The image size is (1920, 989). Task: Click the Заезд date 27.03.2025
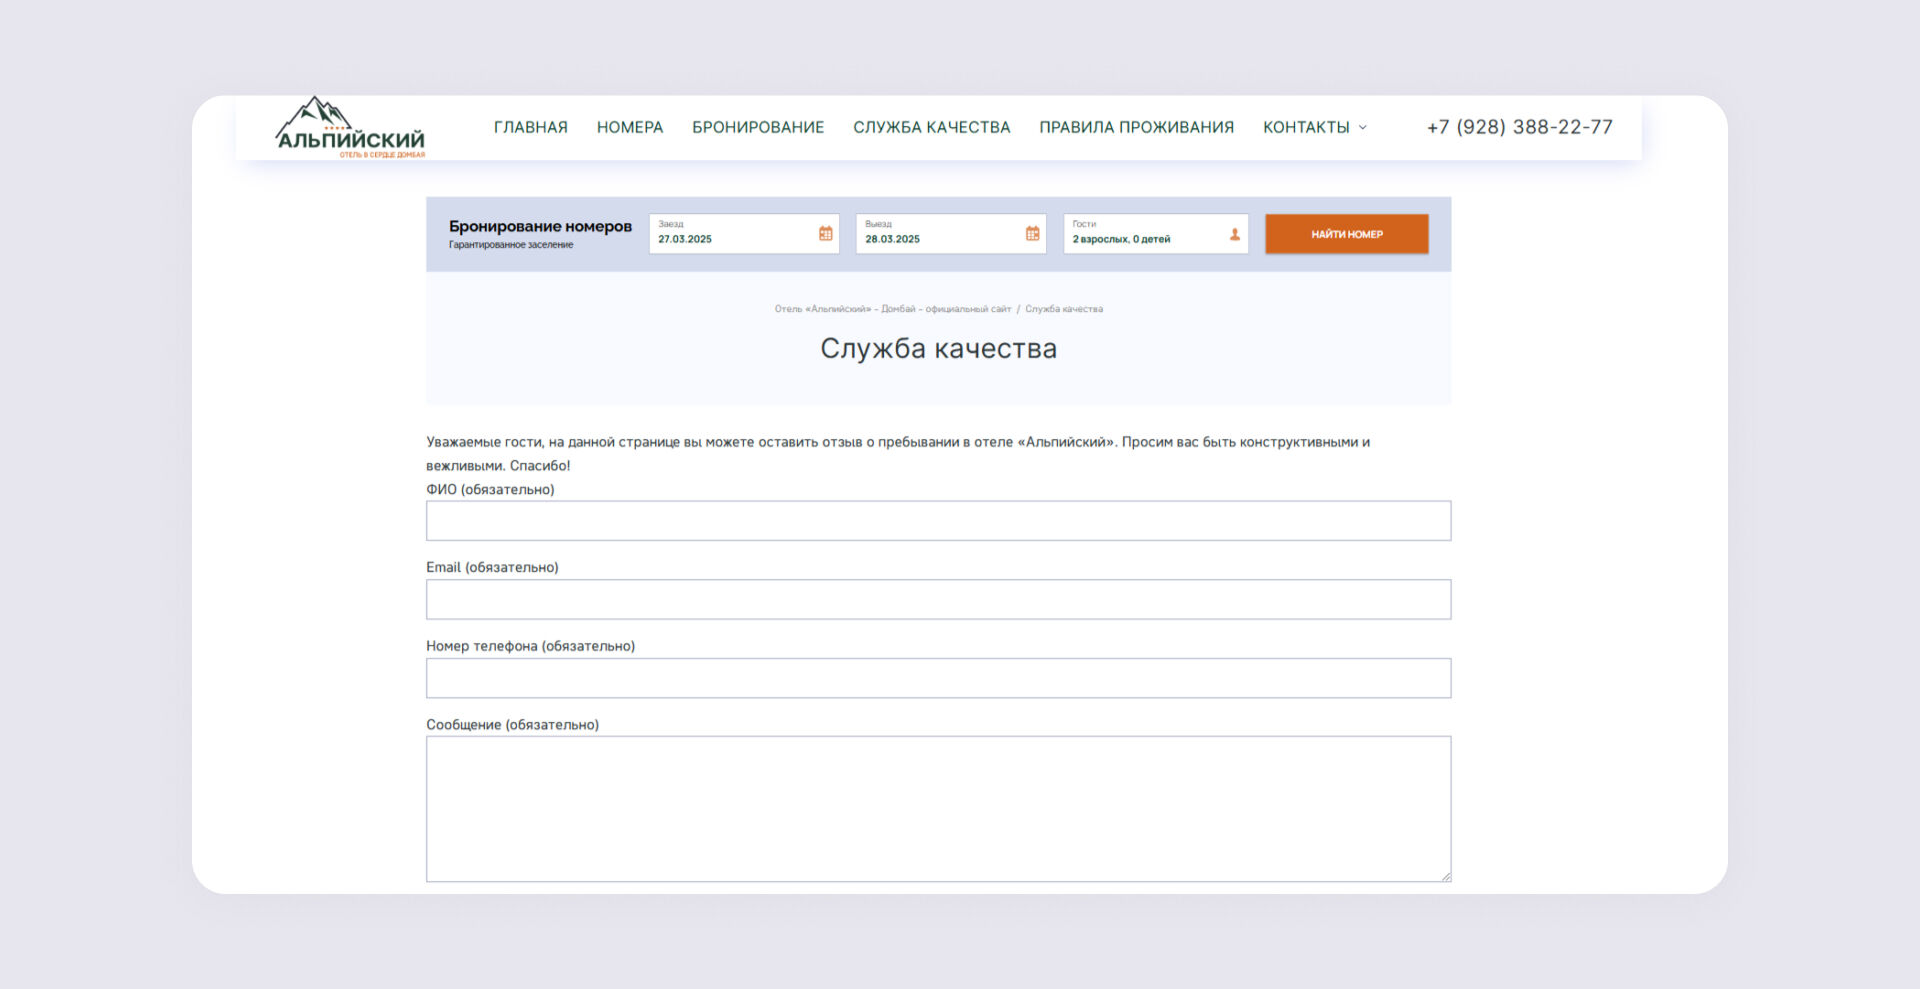point(686,239)
